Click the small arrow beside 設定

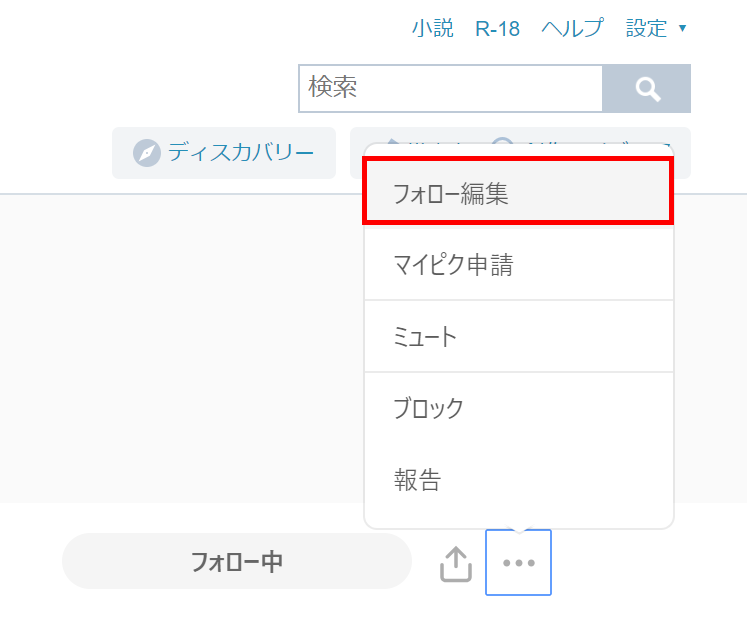coord(682,28)
